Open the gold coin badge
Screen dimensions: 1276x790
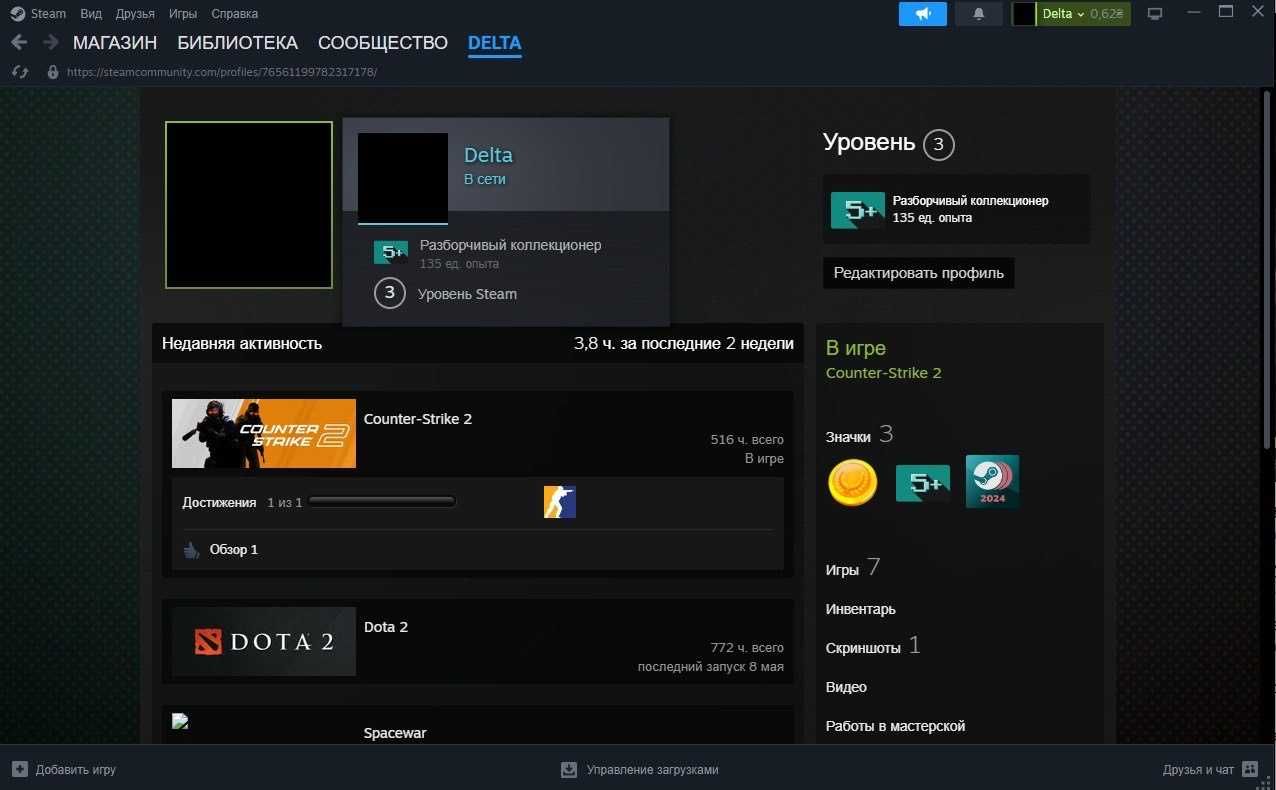point(852,483)
